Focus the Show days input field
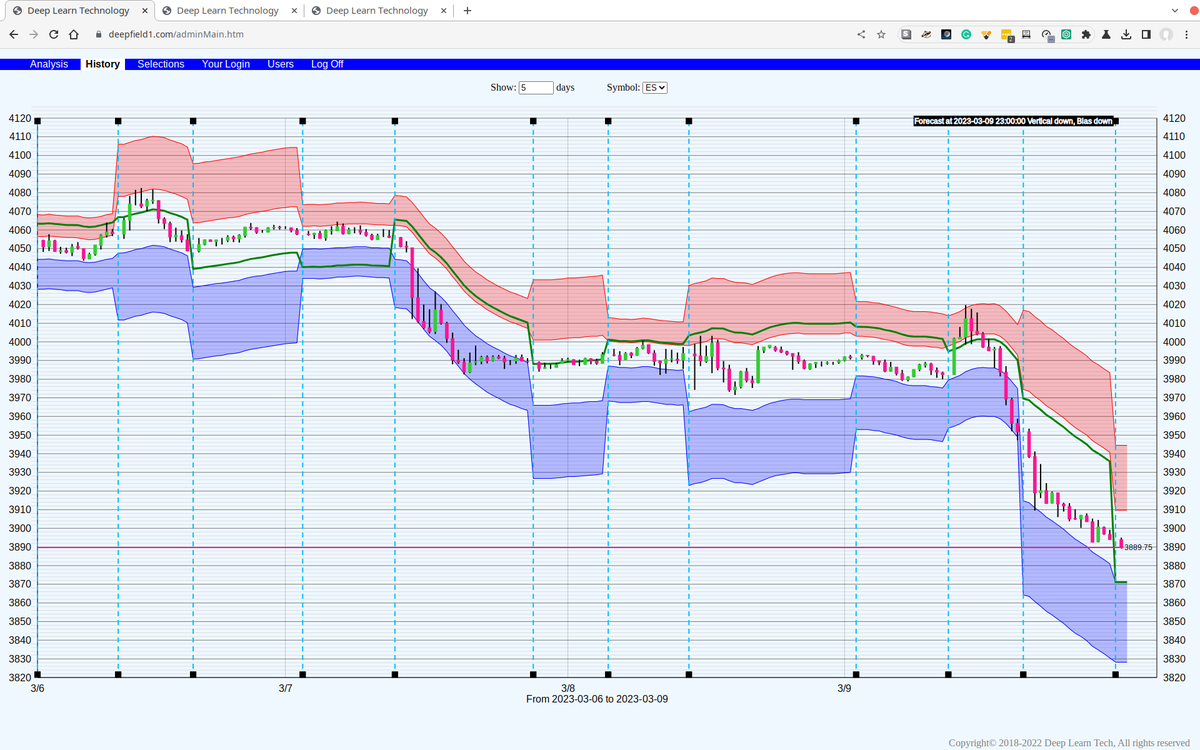The width and height of the screenshot is (1200, 750). point(536,88)
